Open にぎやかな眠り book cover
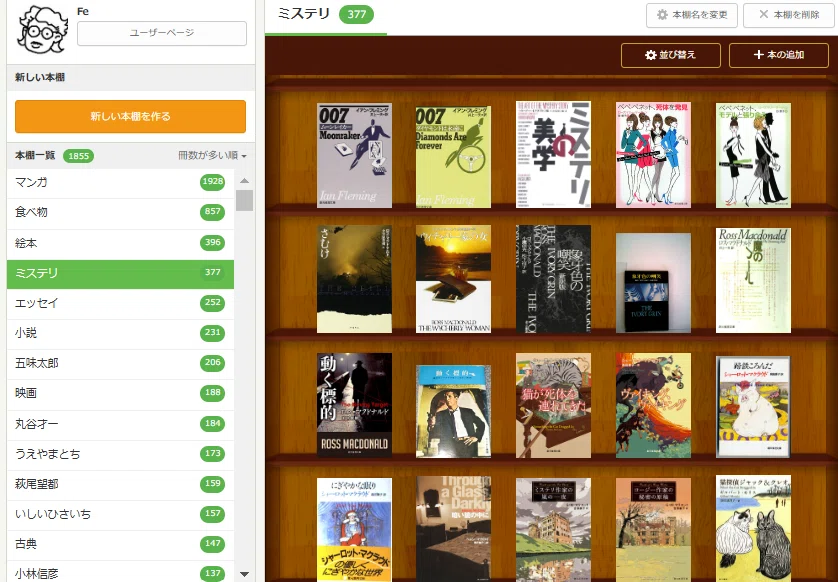 (x=354, y=530)
